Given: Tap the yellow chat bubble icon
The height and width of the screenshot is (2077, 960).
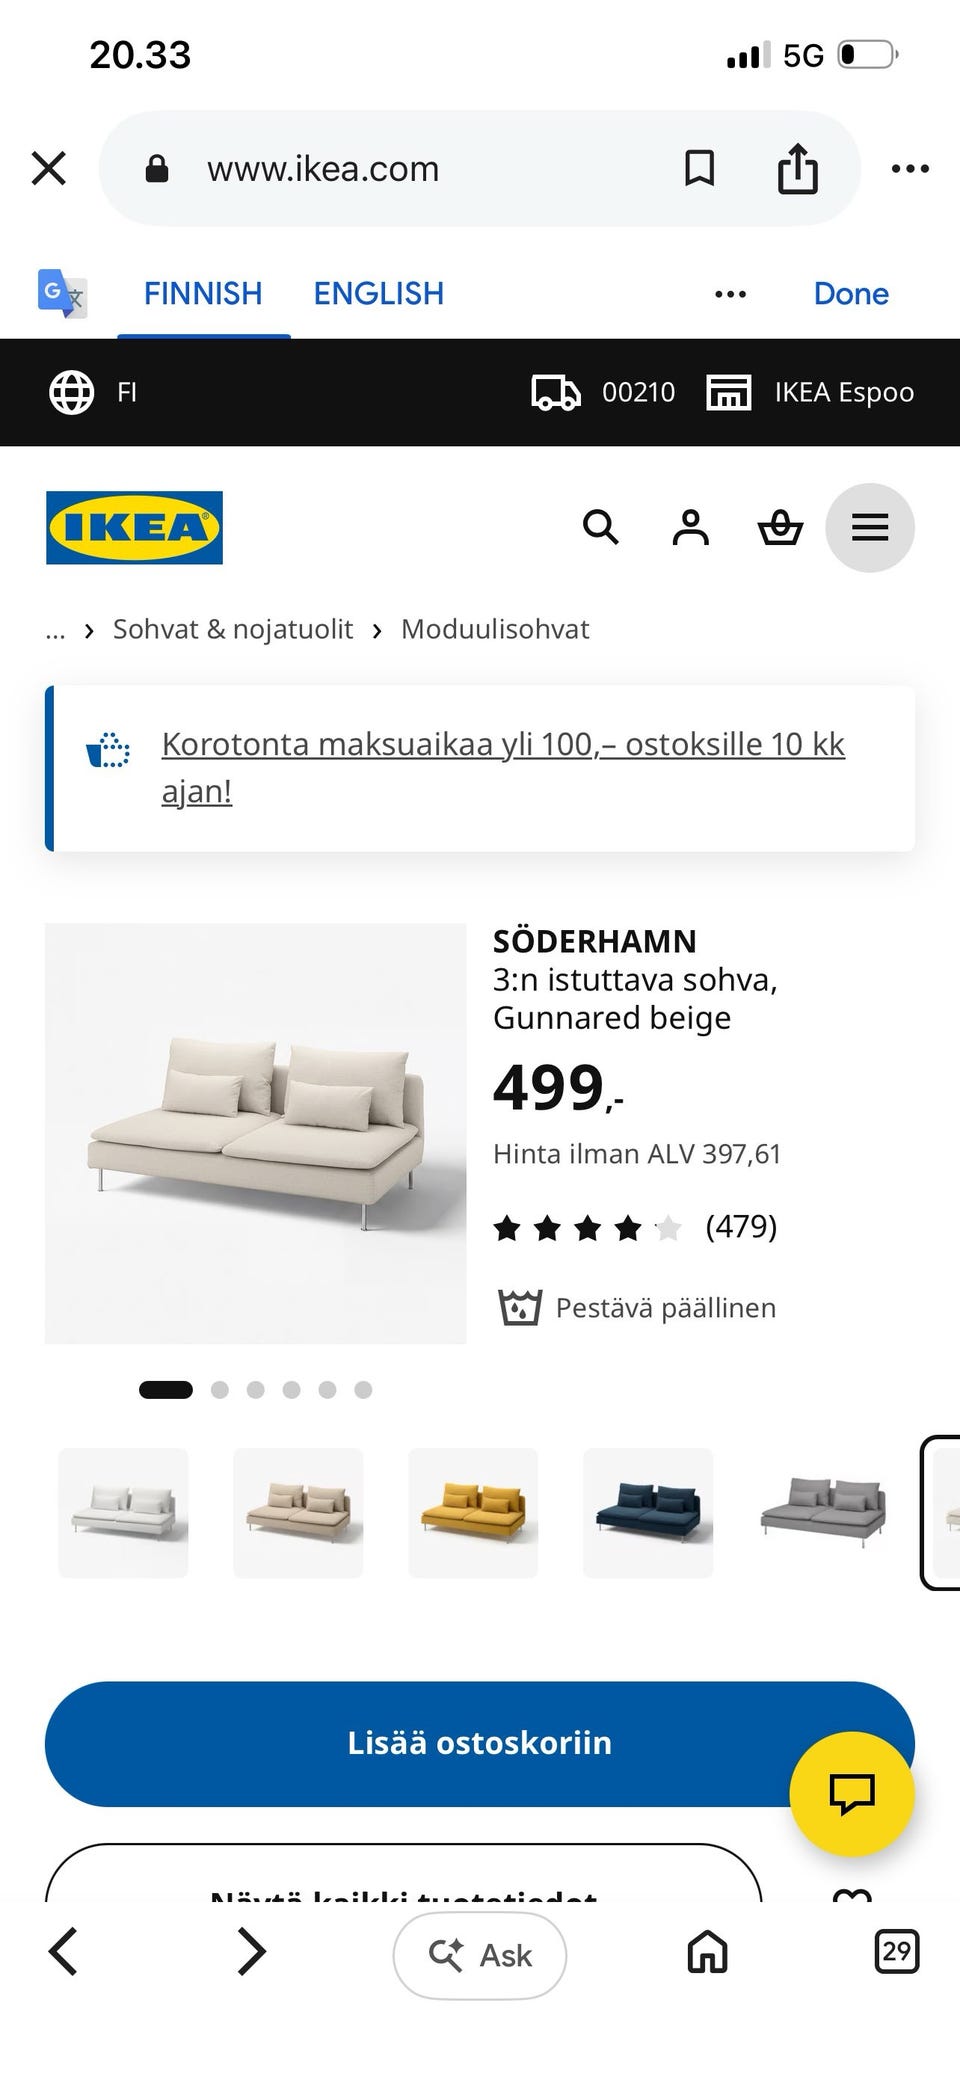Looking at the screenshot, I should coord(852,1794).
